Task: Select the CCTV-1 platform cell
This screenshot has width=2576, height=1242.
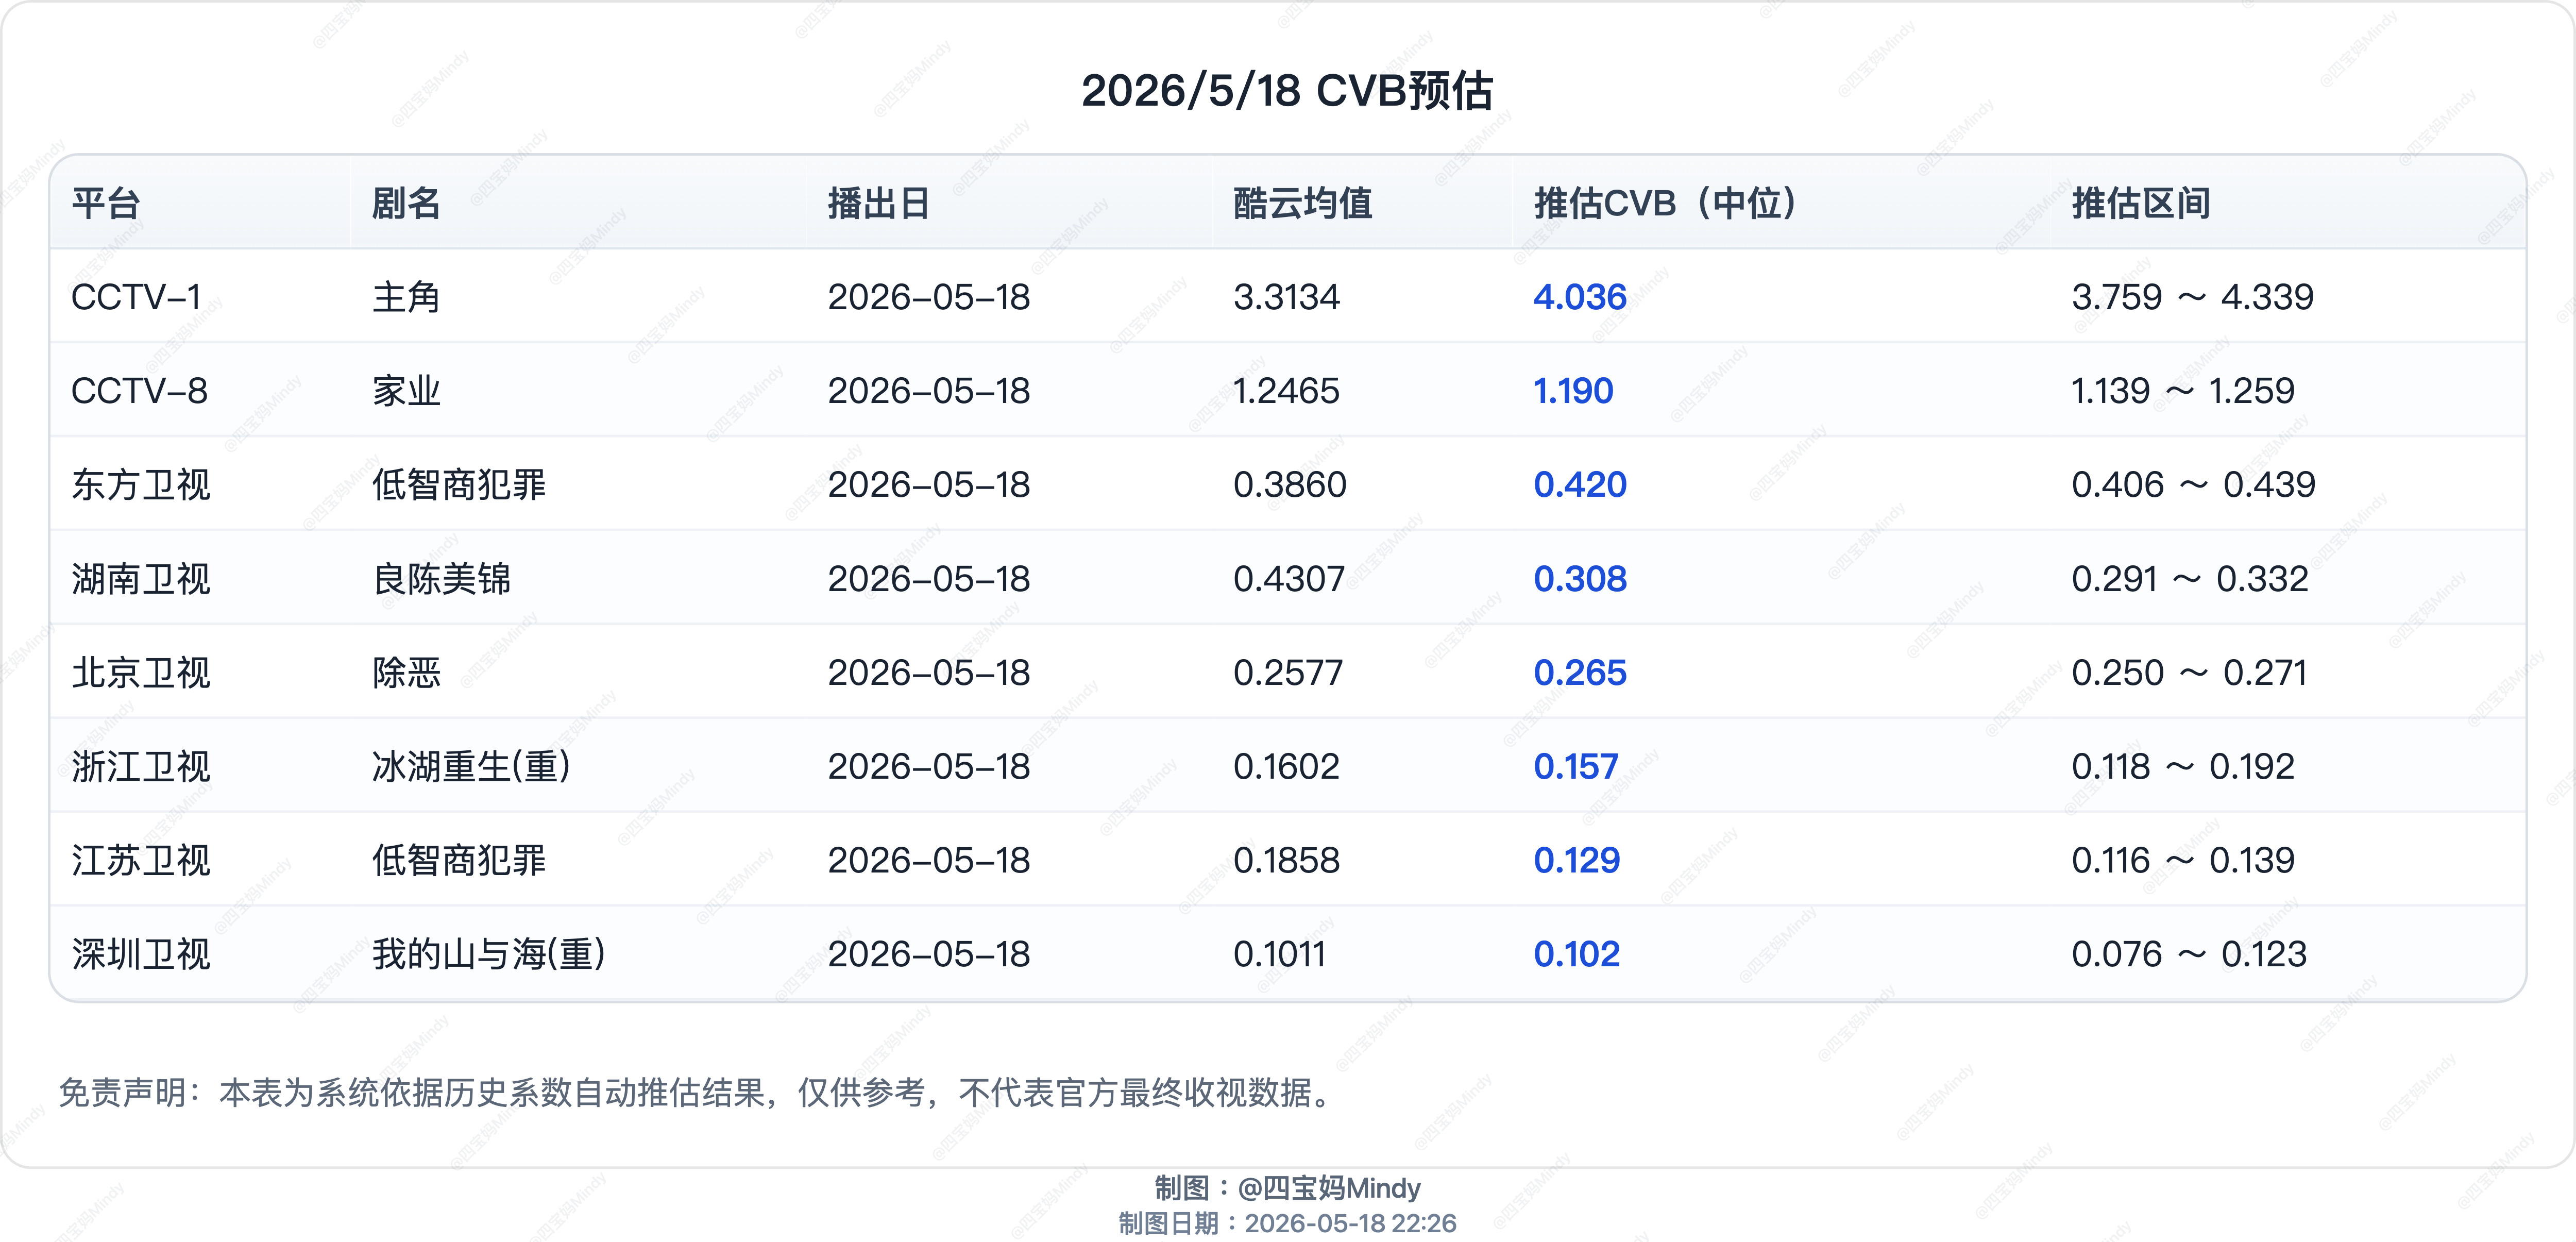Action: [136, 297]
